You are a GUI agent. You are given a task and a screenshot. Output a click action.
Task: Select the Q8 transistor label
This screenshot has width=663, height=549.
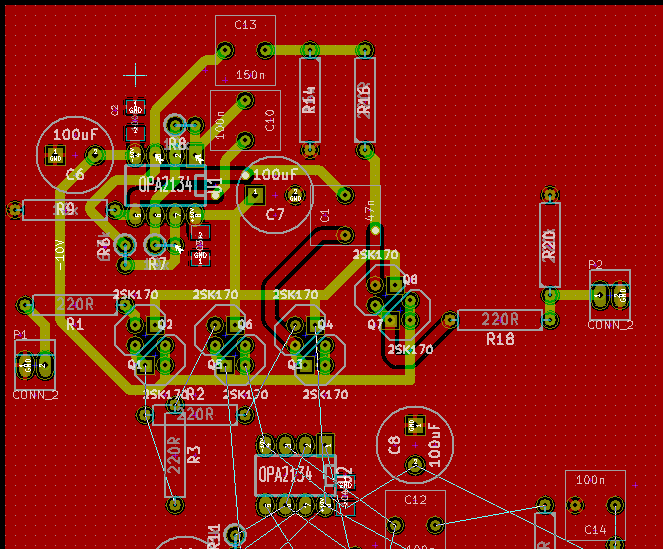410,279
